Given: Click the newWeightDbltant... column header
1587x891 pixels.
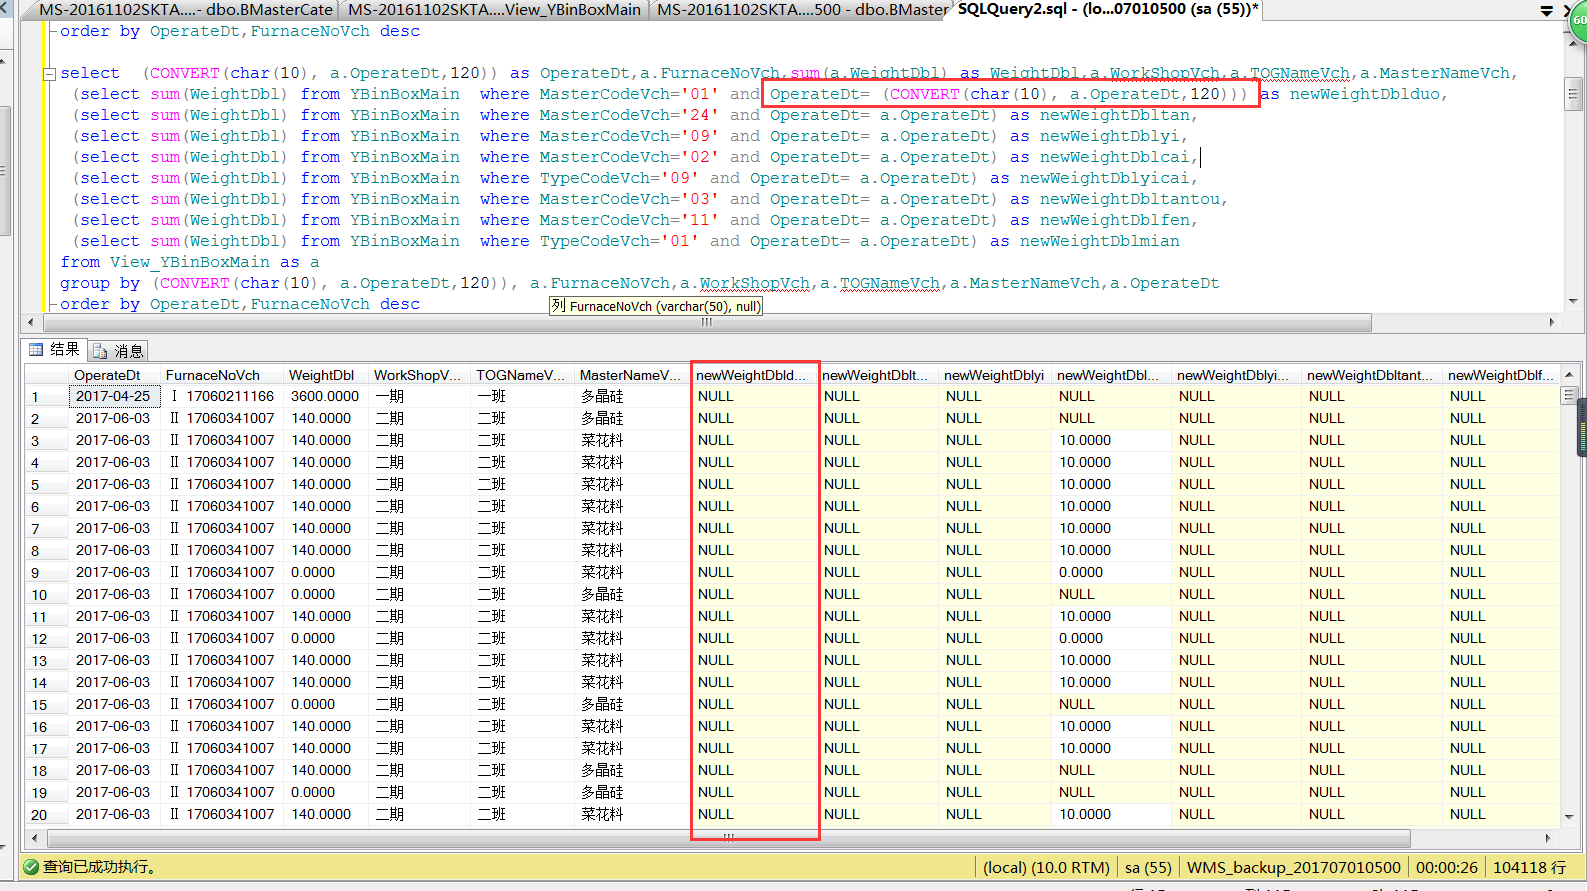Looking at the screenshot, I should [x=1372, y=375].
